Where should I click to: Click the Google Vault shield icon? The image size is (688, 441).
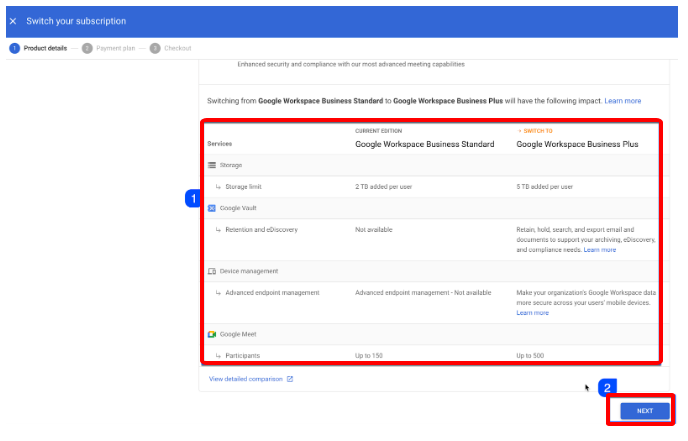click(x=212, y=208)
